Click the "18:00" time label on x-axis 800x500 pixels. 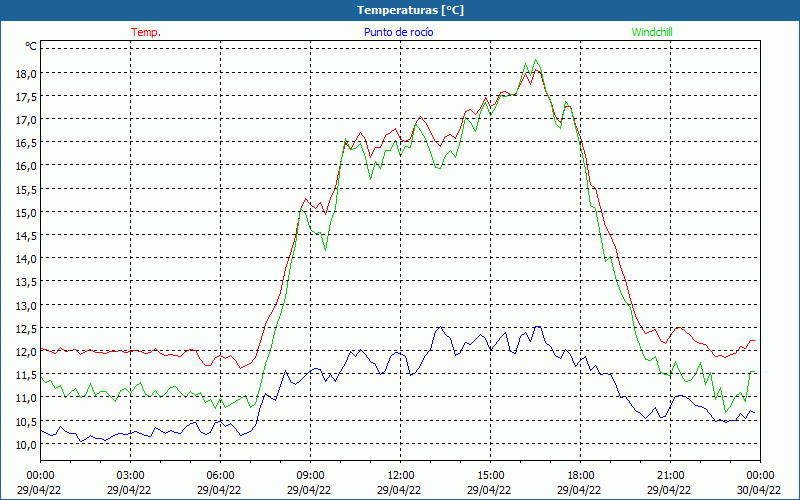pos(580,476)
